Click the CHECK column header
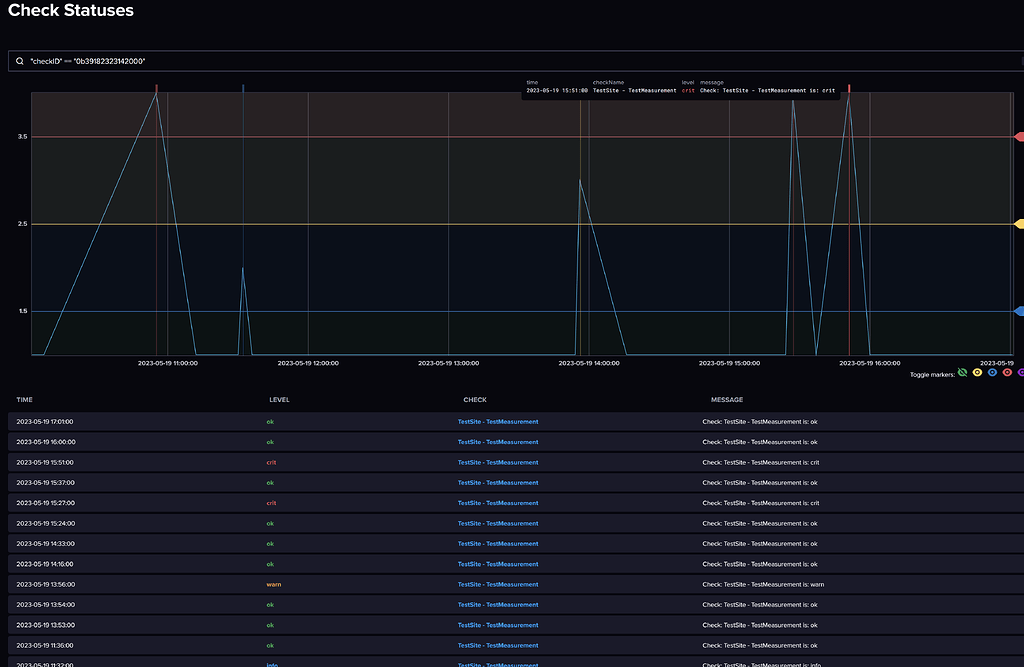The image size is (1024, 667). (475, 400)
